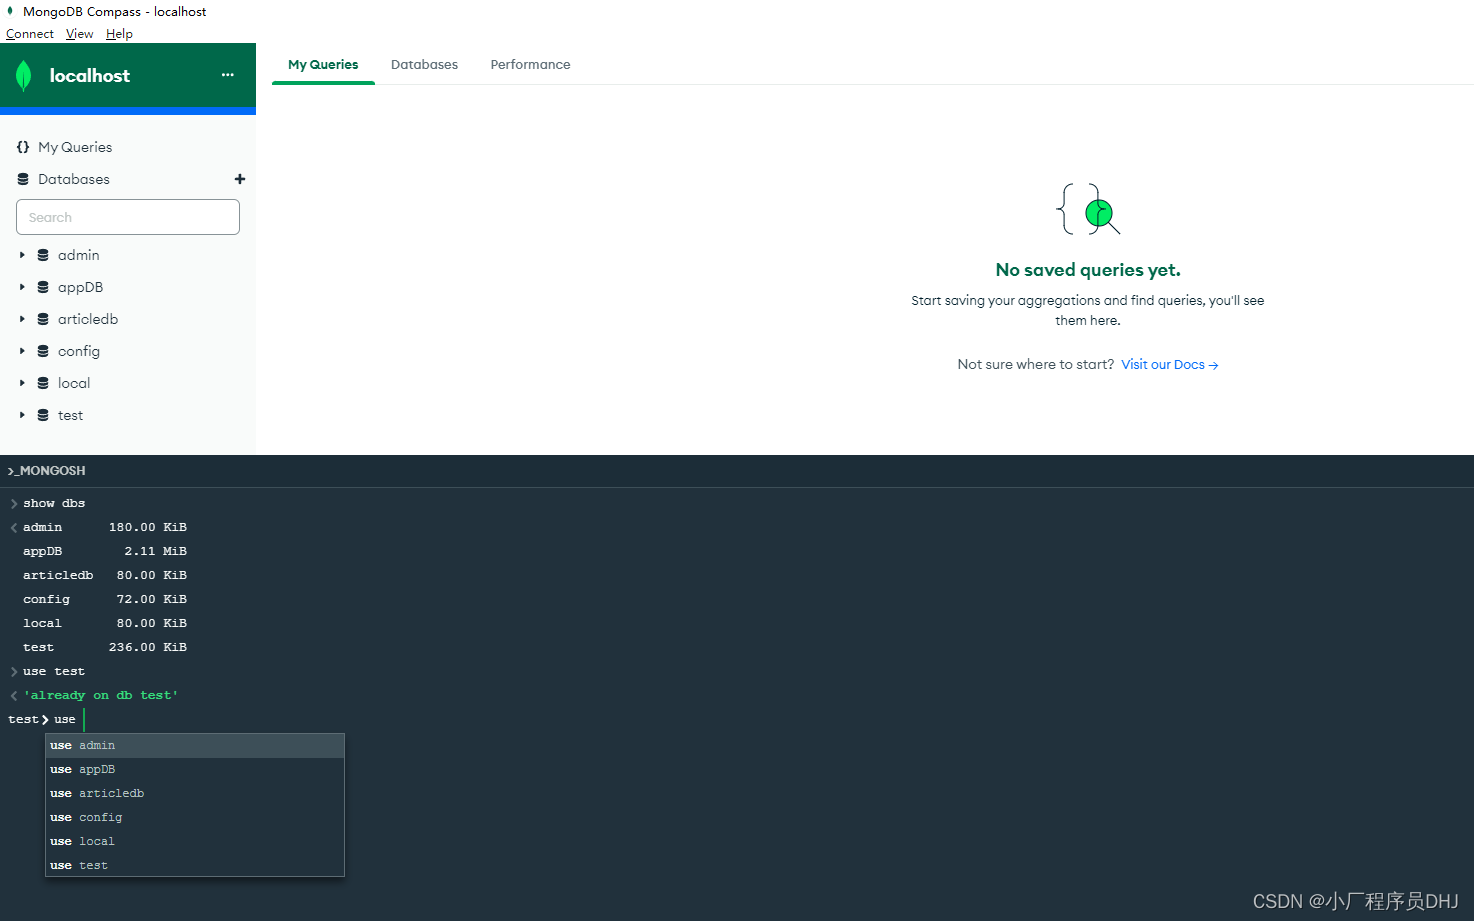
Task: Expand the articledb database tree
Action: [22, 319]
